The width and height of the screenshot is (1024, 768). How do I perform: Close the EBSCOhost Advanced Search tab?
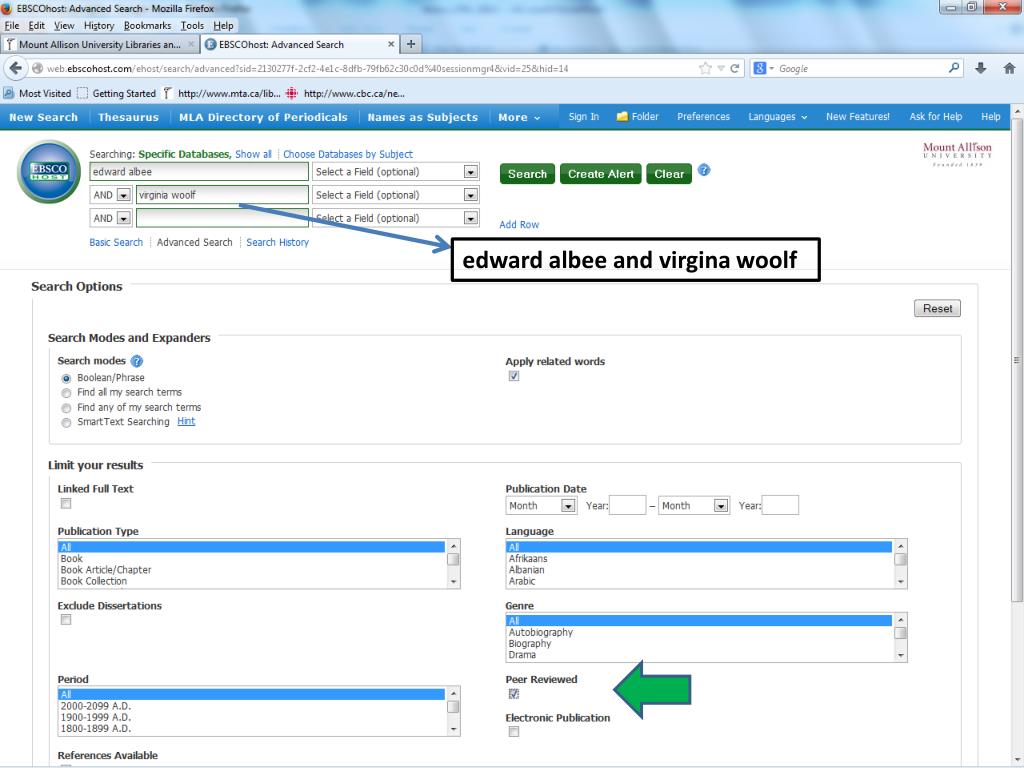391,44
